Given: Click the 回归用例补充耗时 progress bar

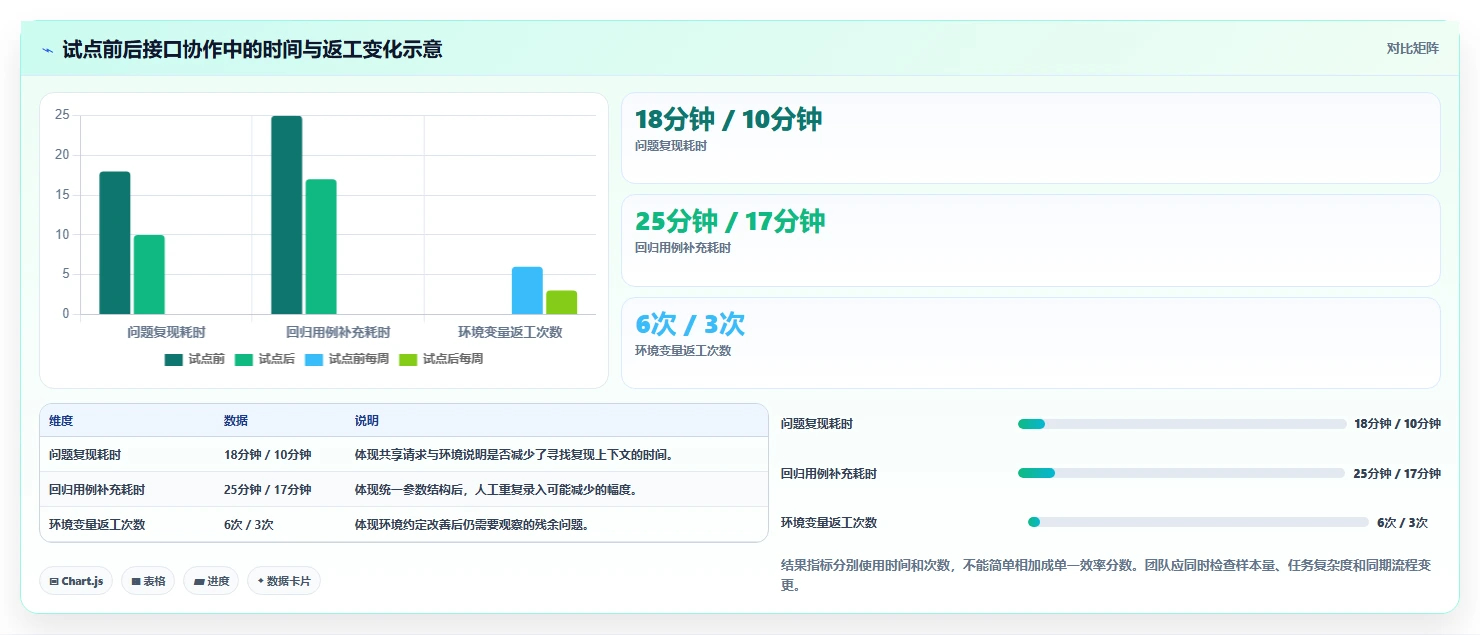Looking at the screenshot, I should click(1181, 473).
